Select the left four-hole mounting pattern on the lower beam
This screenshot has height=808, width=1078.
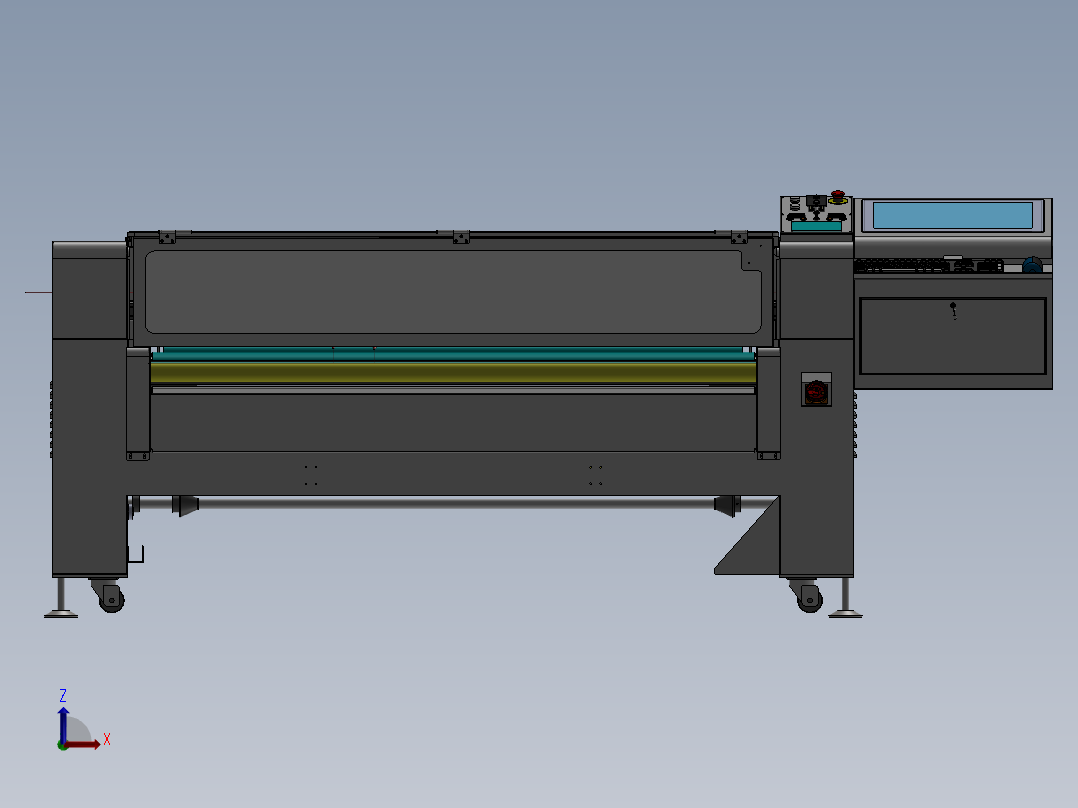coord(311,475)
